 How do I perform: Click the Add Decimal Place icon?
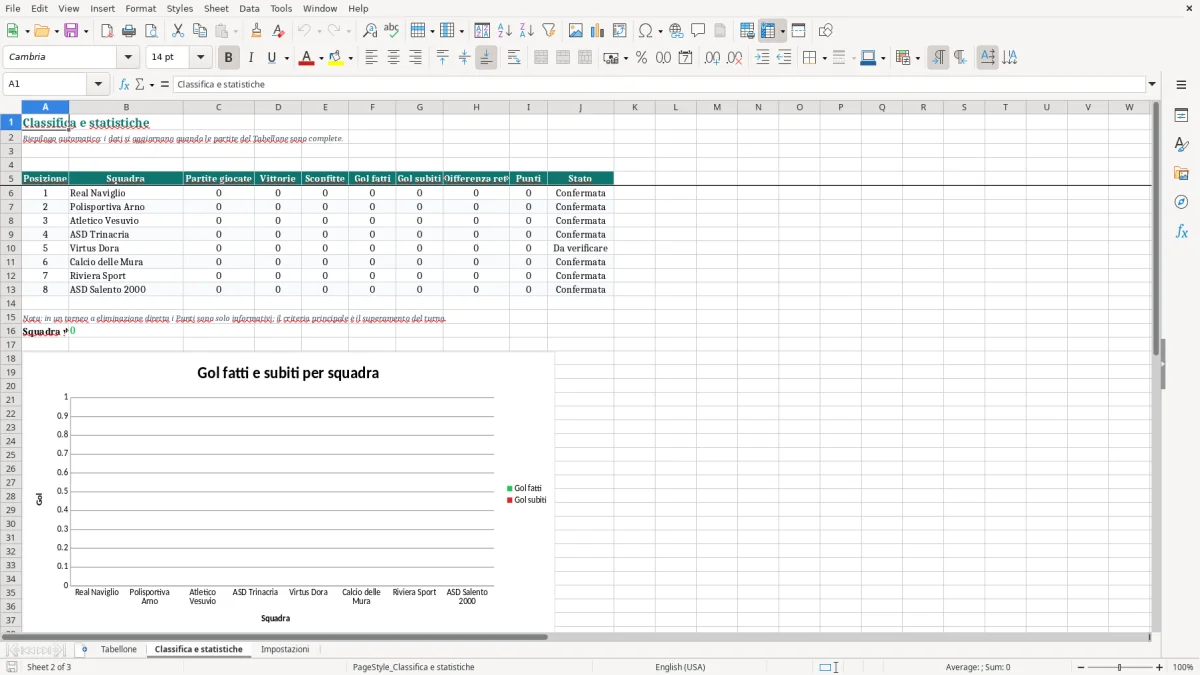click(712, 58)
